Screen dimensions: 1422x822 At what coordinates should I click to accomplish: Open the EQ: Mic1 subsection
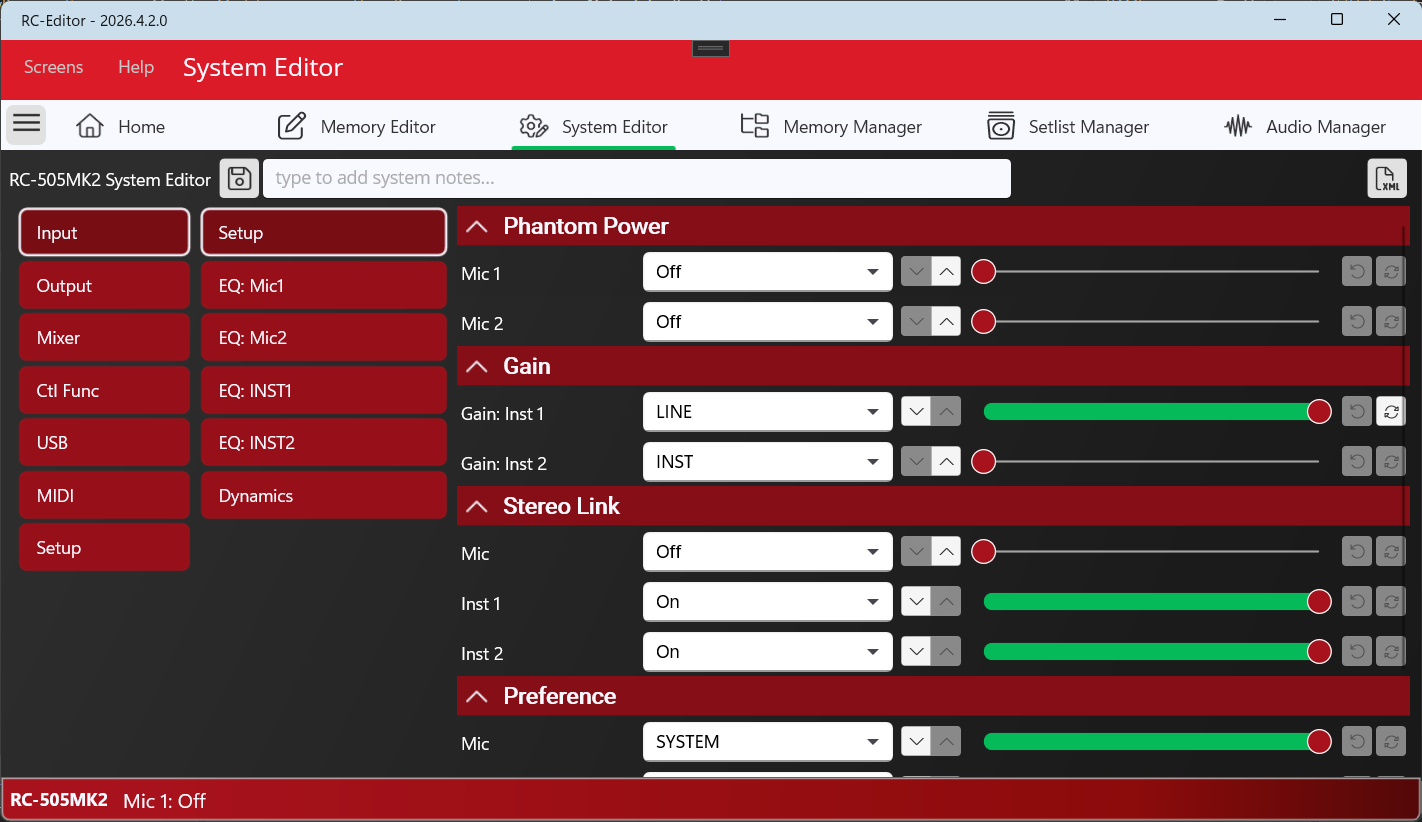point(324,286)
